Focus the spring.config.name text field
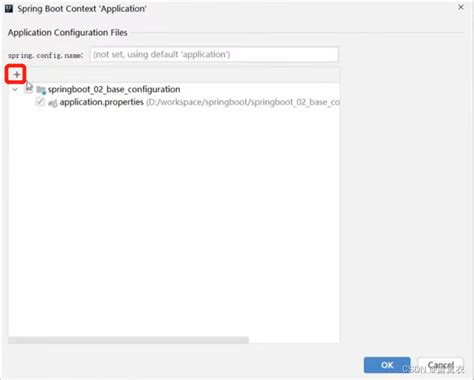The image size is (474, 380). [214, 54]
